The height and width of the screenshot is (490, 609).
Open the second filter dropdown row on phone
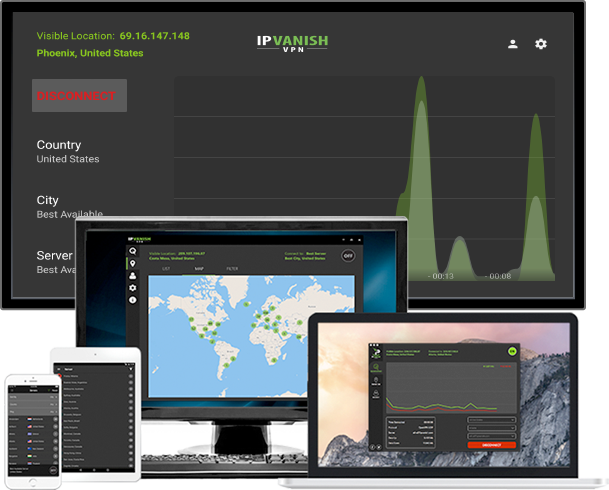[x=33, y=404]
